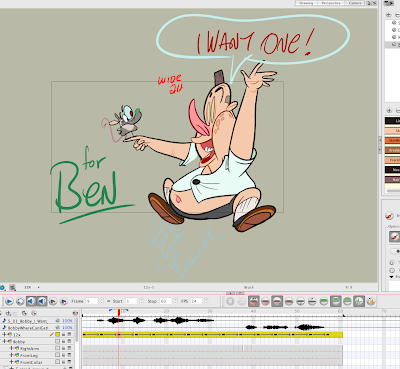This screenshot has width=400, height=369.
Task: Click the film strip icon on RightArm layer
Action: point(69,348)
